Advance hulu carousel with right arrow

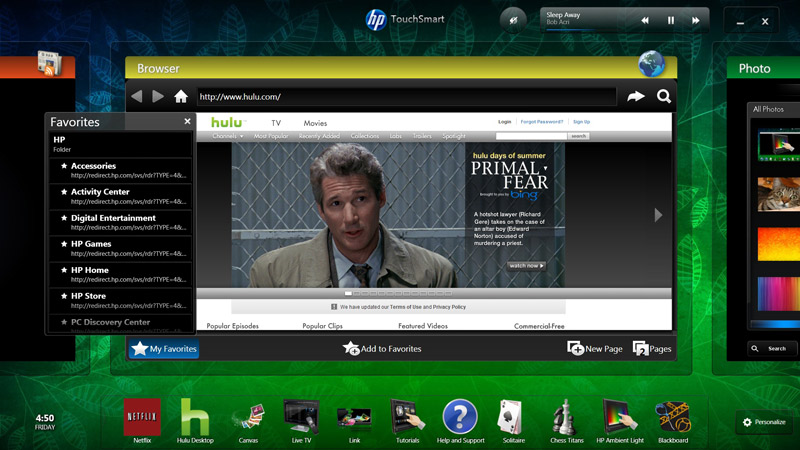click(x=658, y=215)
